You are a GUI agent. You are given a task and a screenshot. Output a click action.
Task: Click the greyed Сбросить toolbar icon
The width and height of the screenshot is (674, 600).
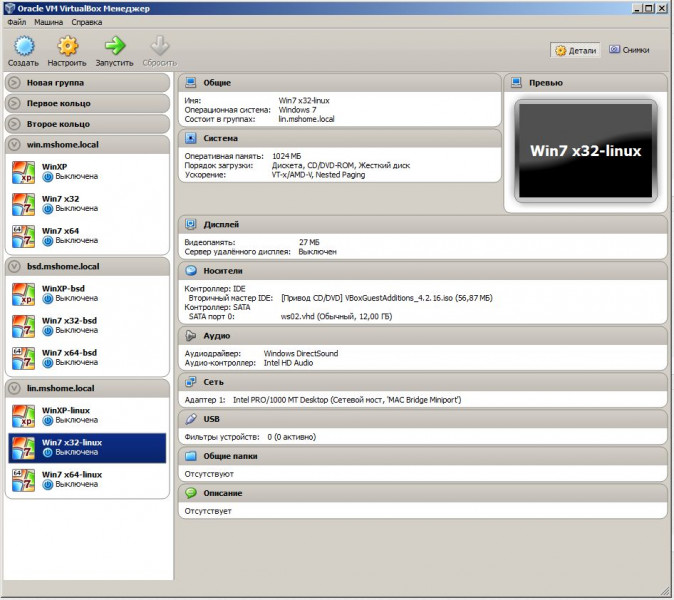pos(160,46)
